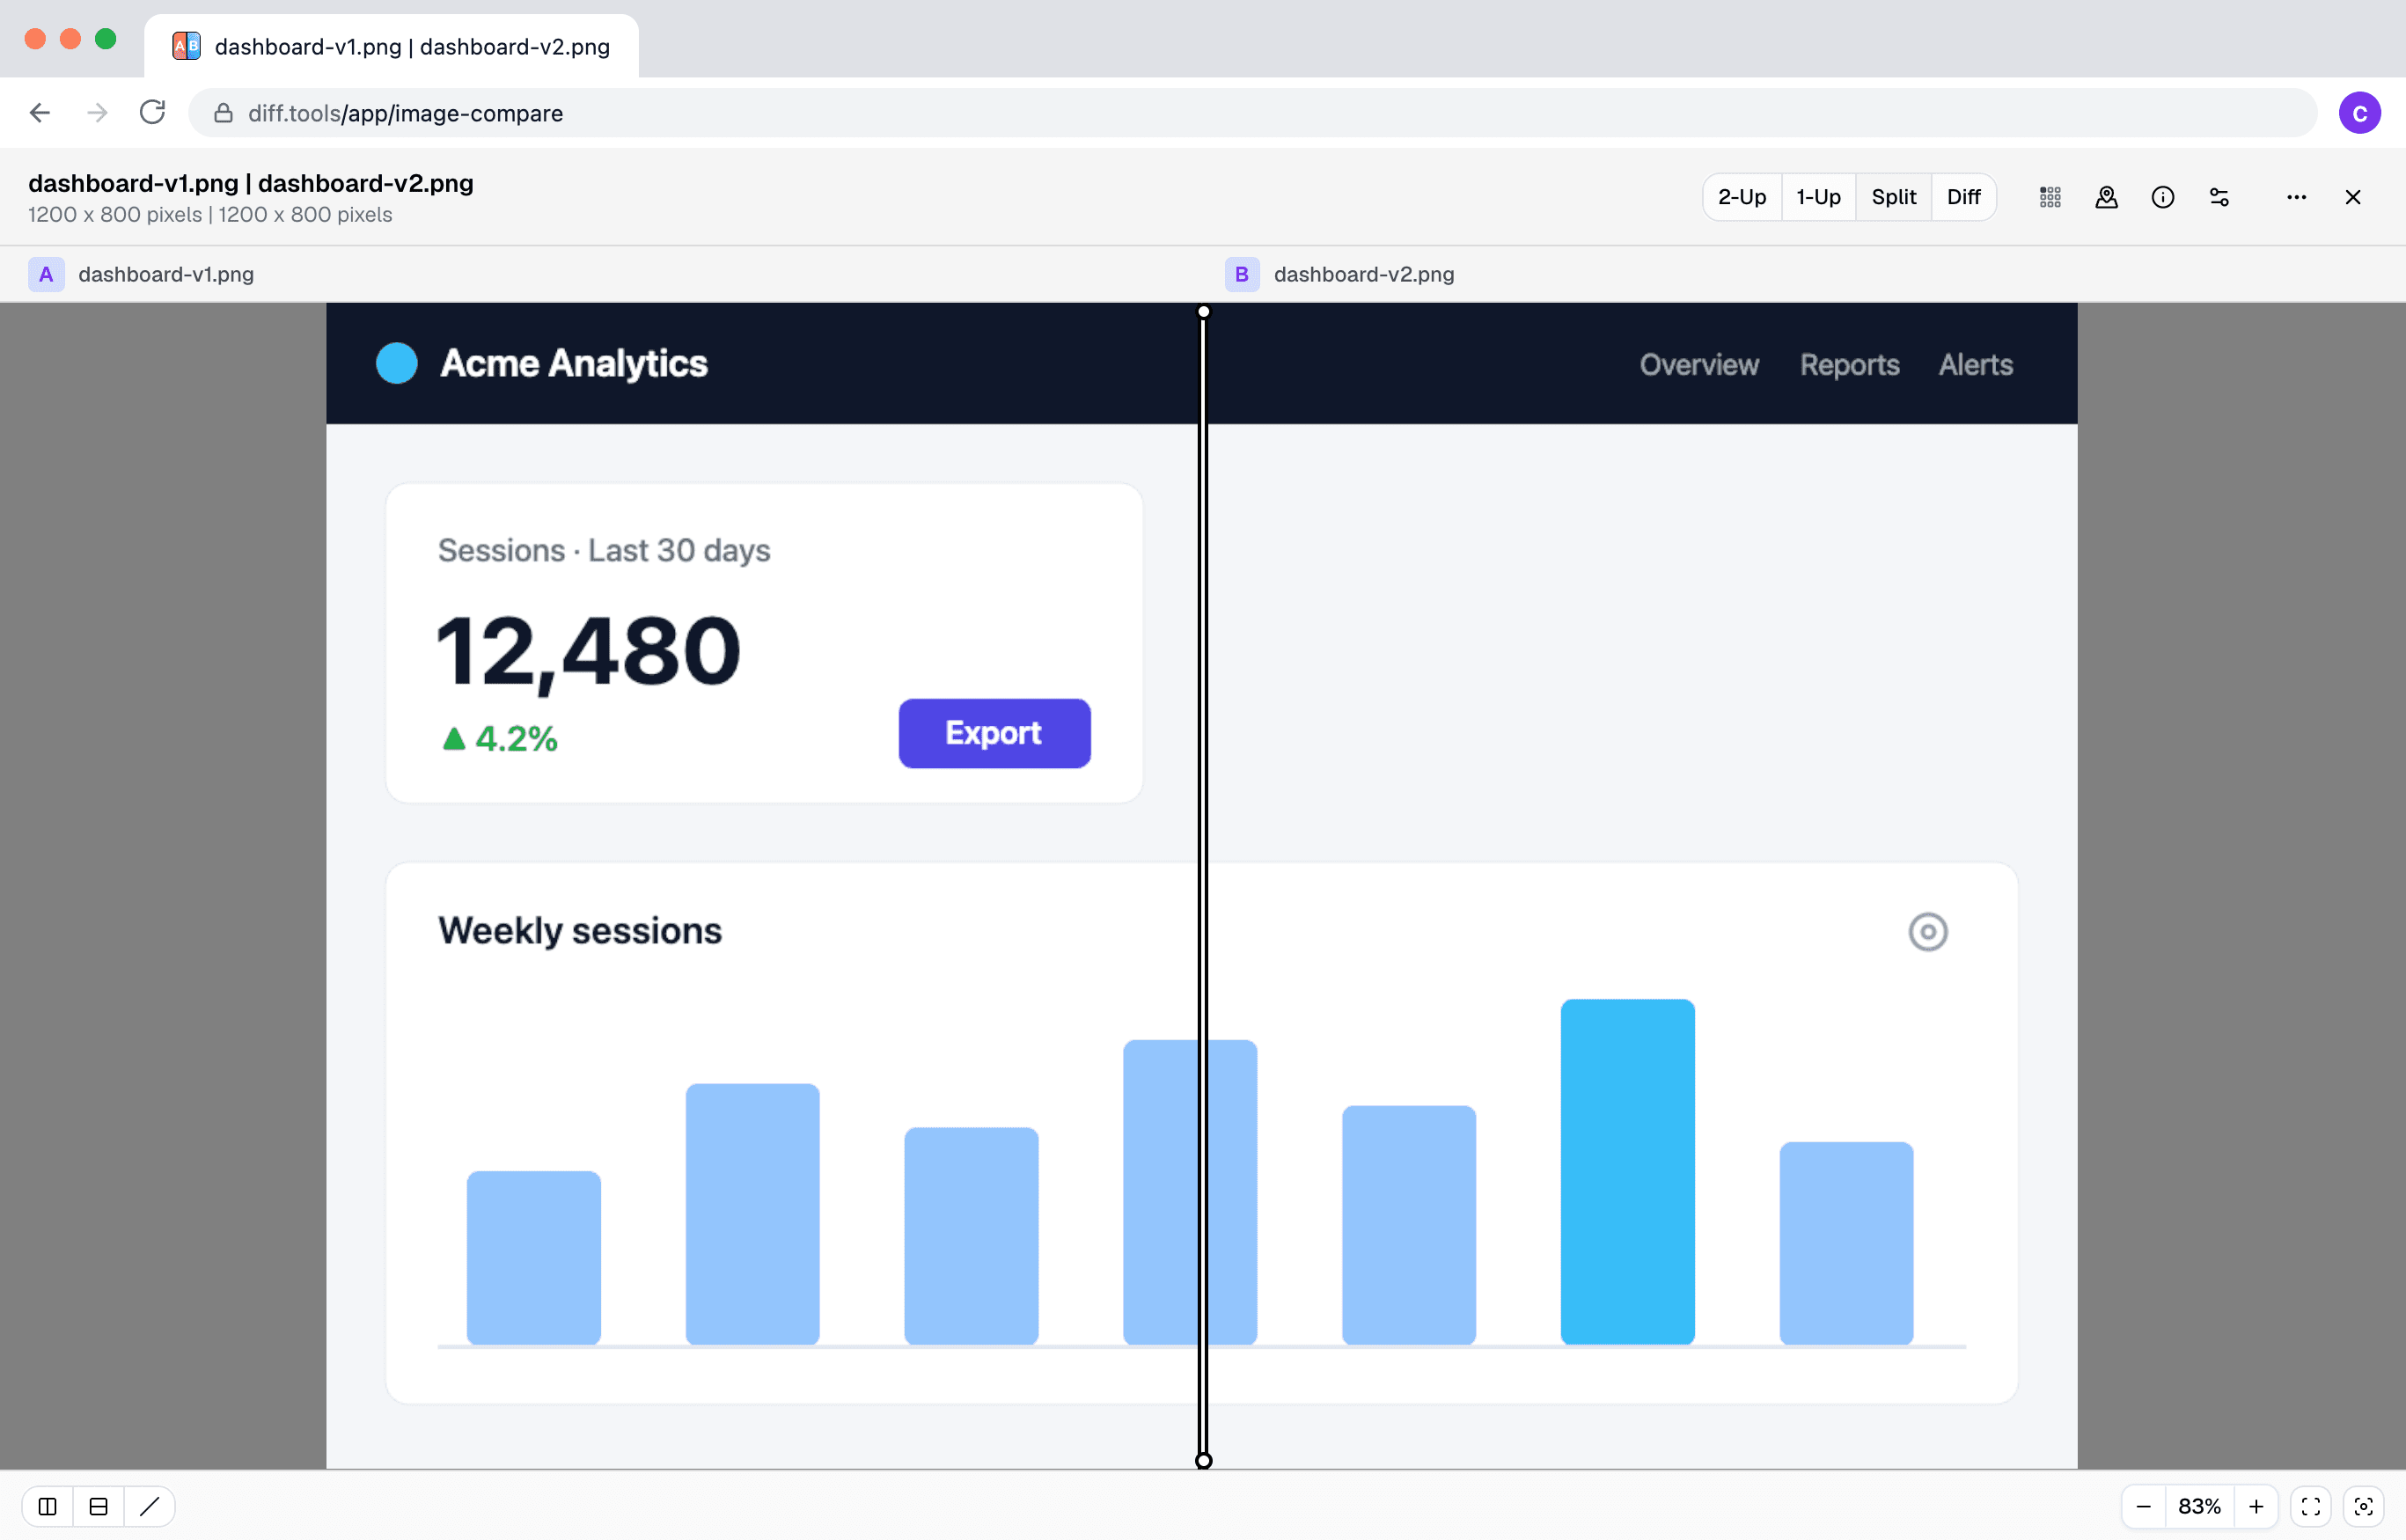
Task: Grab the top handle of split slider
Action: [1204, 312]
